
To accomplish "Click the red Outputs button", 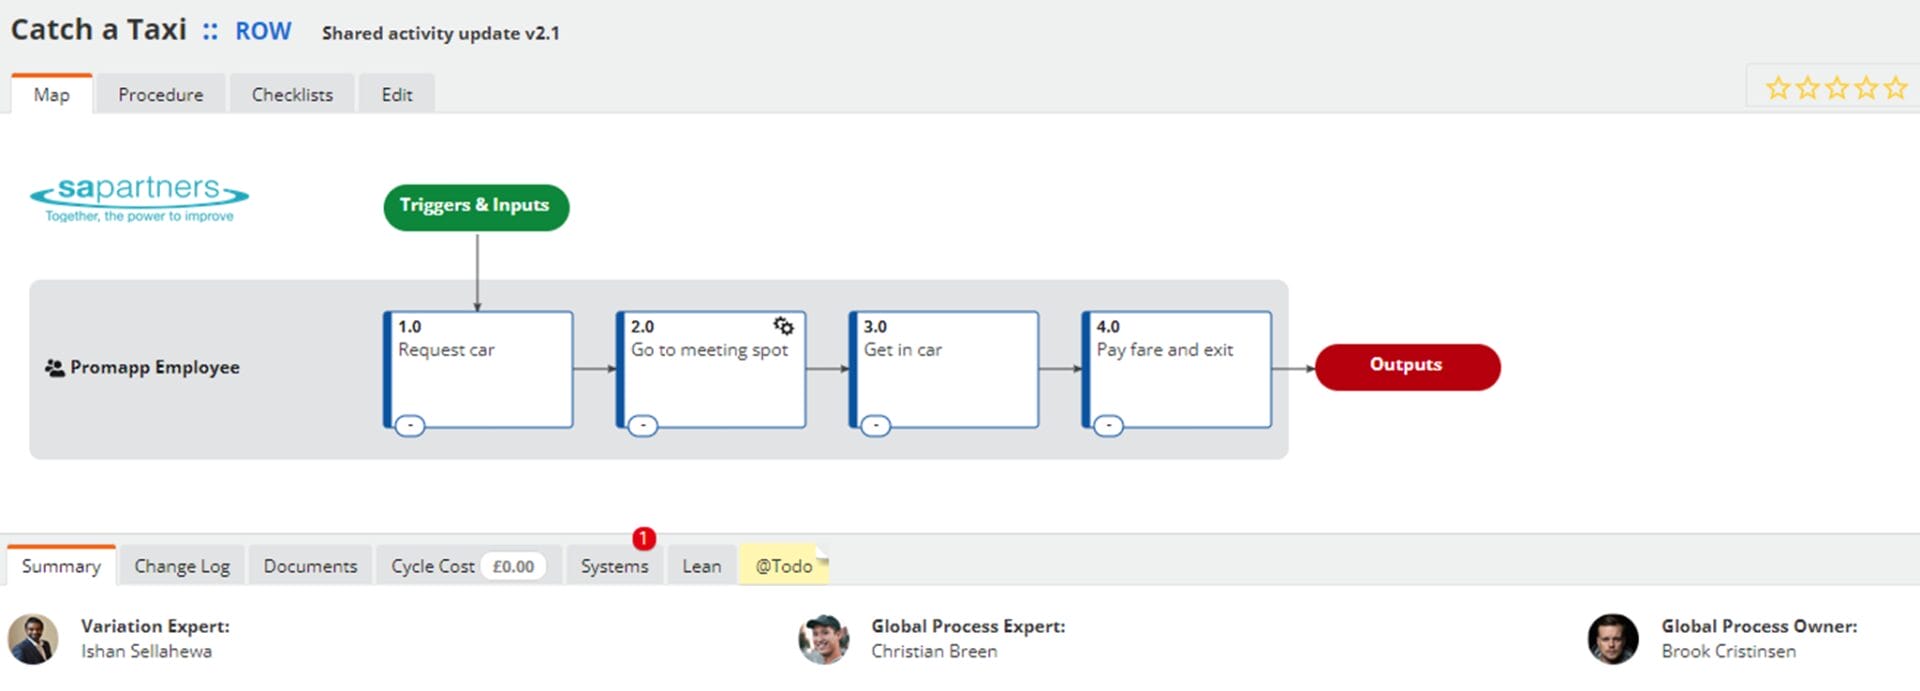I will point(1406,366).
